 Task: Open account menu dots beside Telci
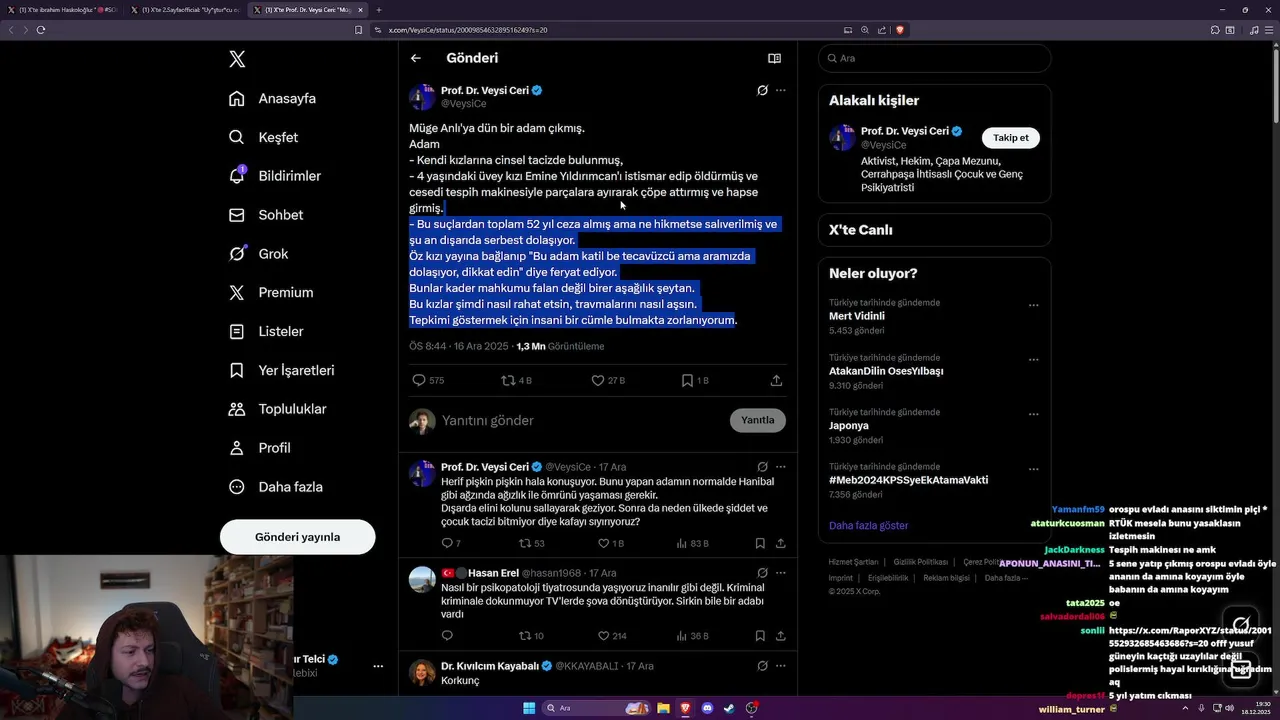[x=378, y=666]
